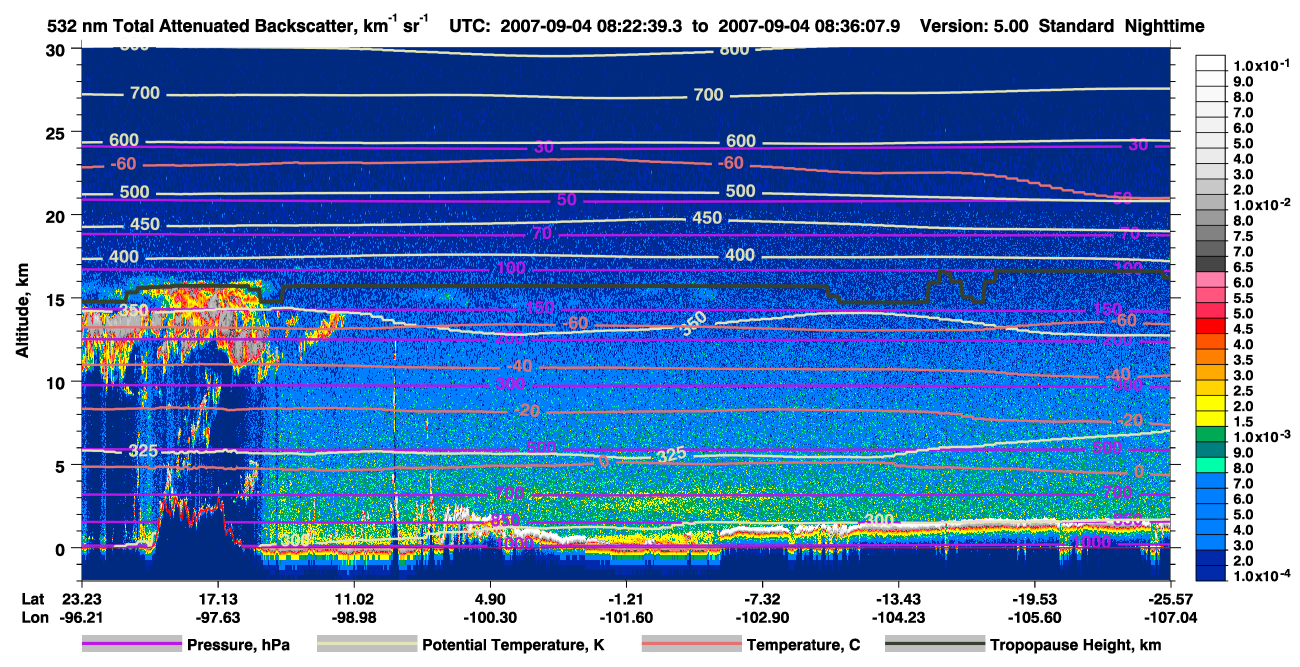Click the colorbar label '1.0x10-4'
The image size is (1300, 667).
tap(1263, 577)
